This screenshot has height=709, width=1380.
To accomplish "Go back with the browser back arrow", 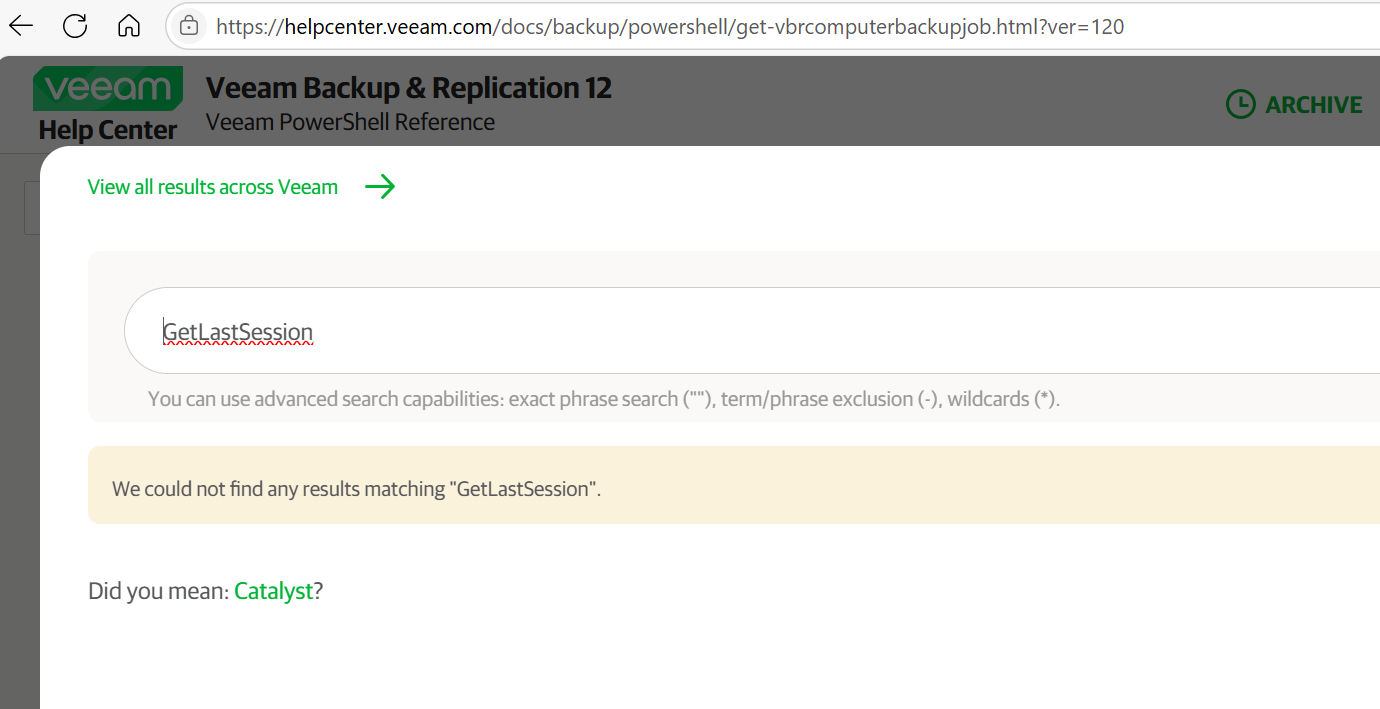I will point(21,26).
